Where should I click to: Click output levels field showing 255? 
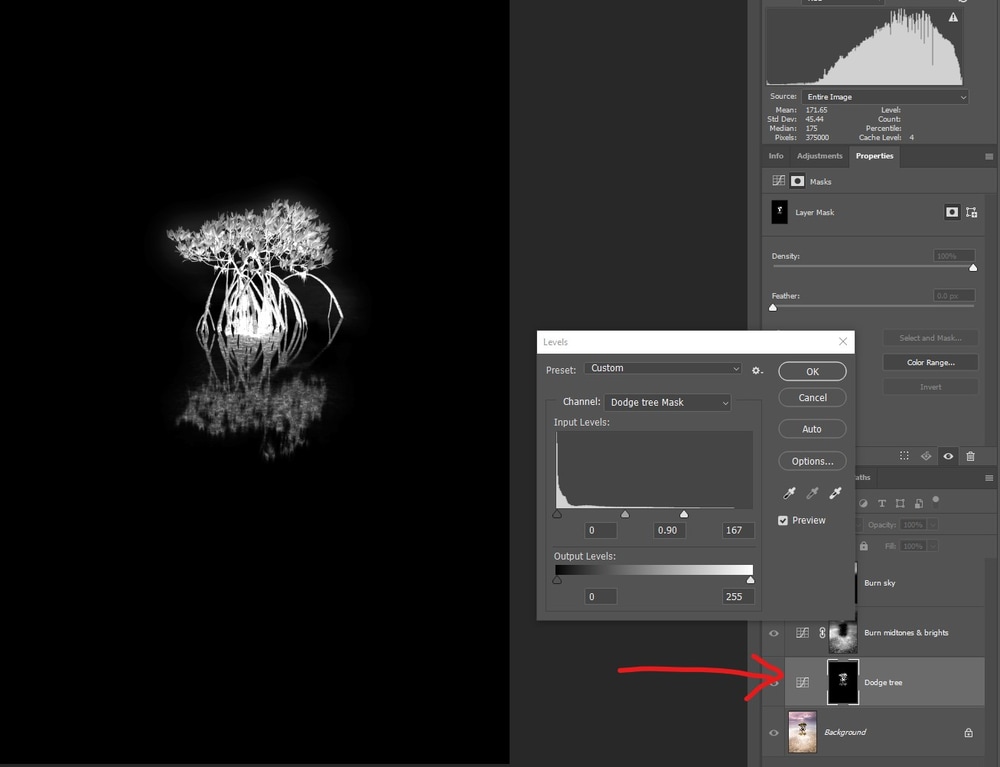pos(738,596)
